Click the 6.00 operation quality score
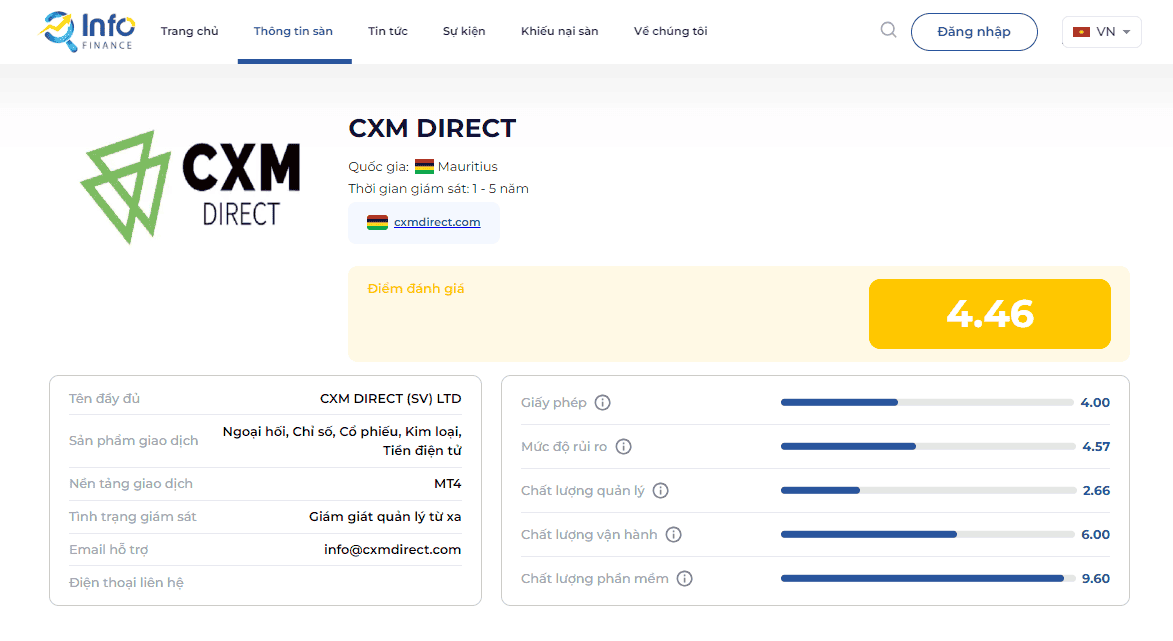Image resolution: width=1173 pixels, height=641 pixels. tap(1096, 535)
